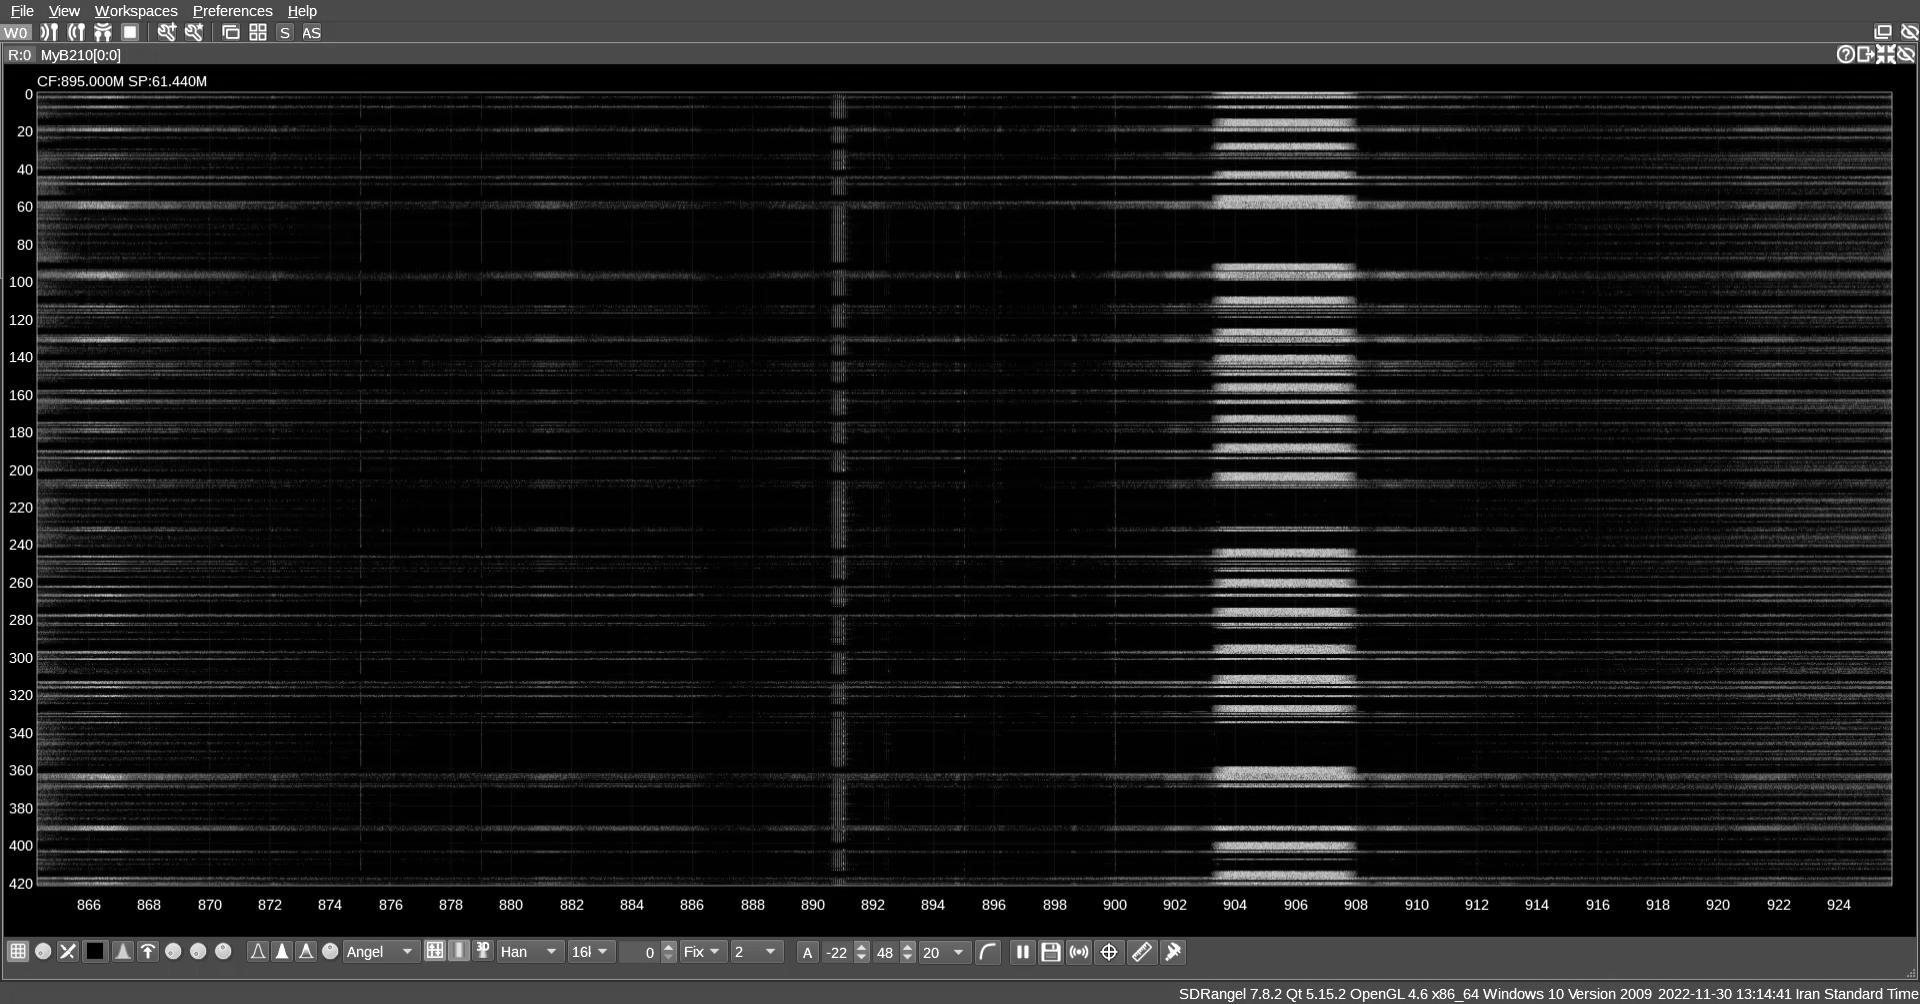Open the File menu
This screenshot has height=1004, width=1920.
pyautogui.click(x=22, y=11)
